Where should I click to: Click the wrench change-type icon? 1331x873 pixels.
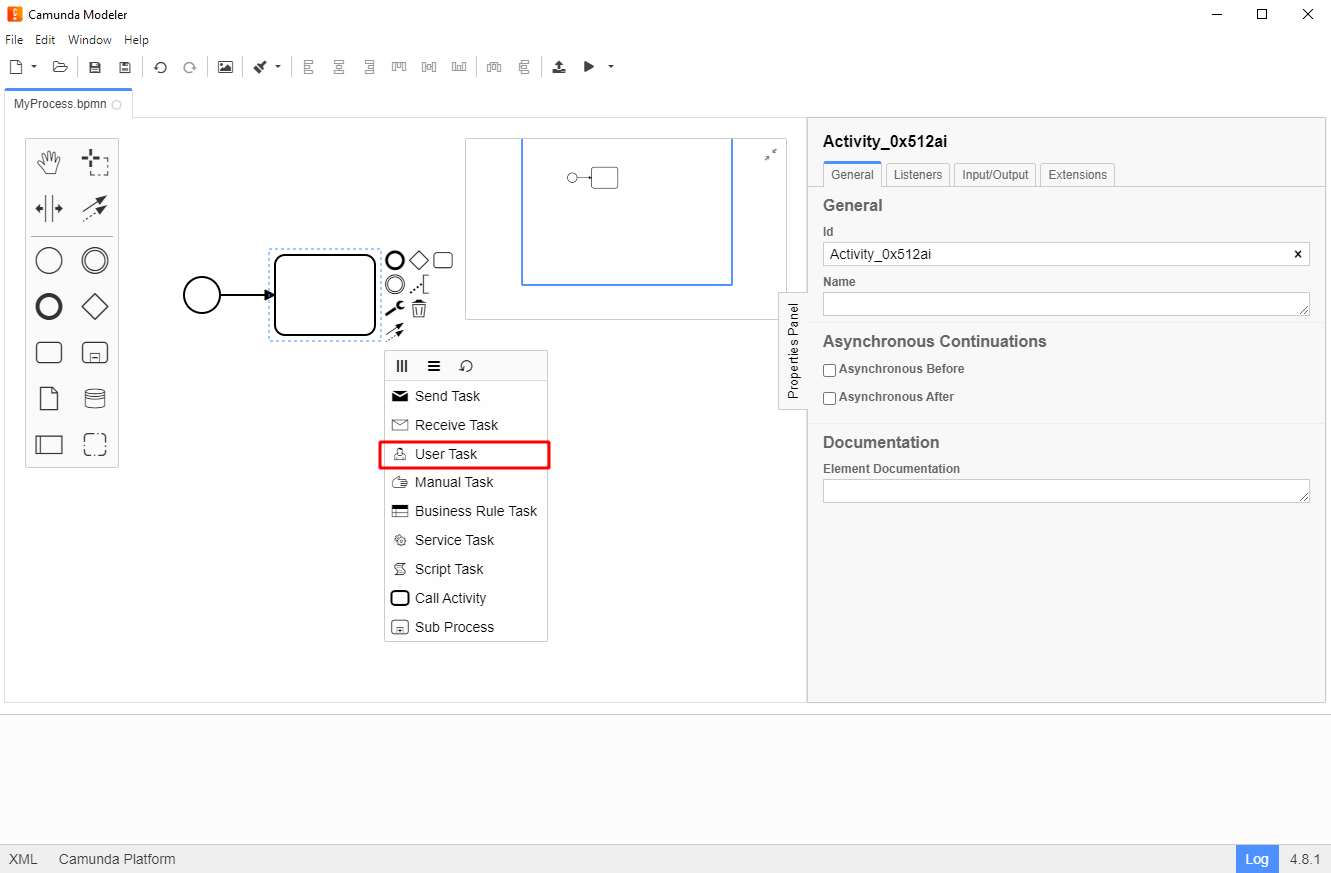point(395,309)
